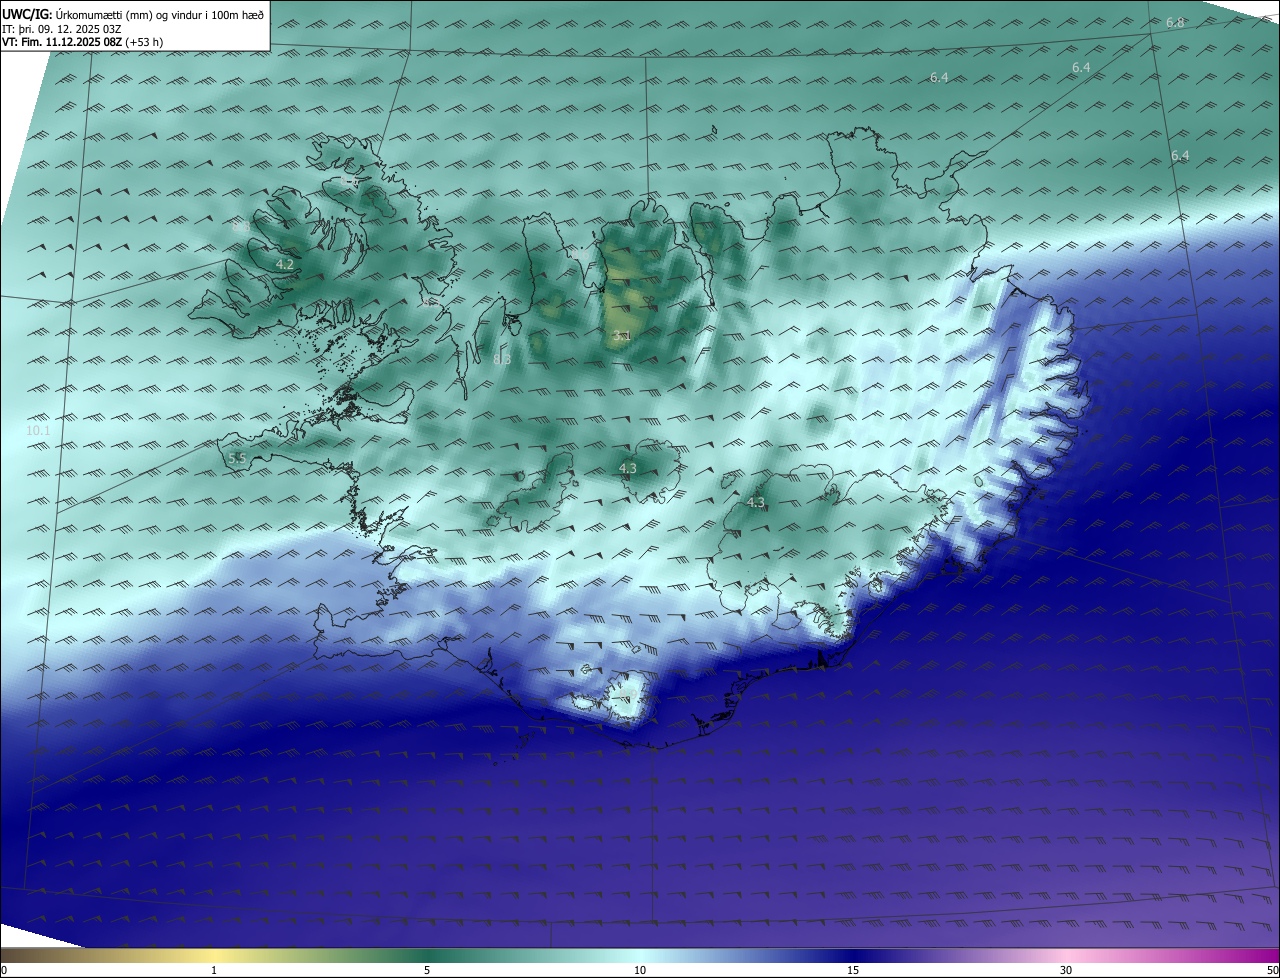Click the 4.3 label closest to the 3.1 label

click(628, 468)
